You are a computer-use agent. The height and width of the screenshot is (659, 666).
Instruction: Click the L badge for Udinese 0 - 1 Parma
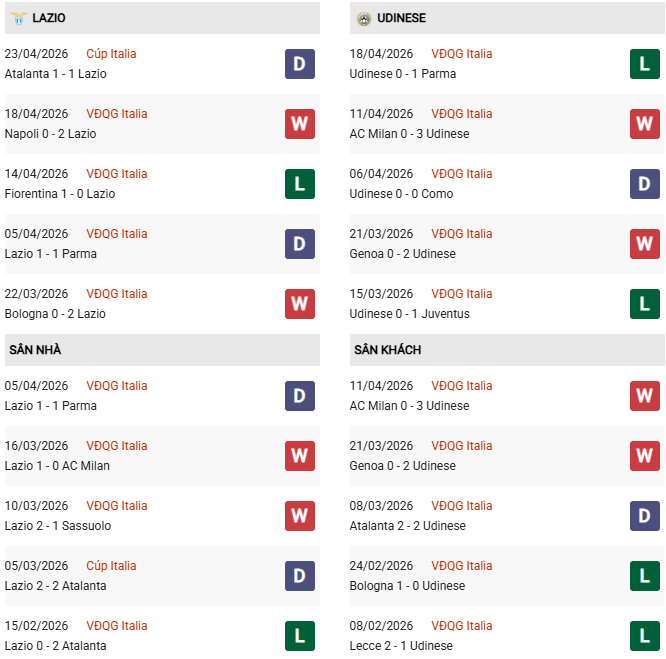point(645,64)
